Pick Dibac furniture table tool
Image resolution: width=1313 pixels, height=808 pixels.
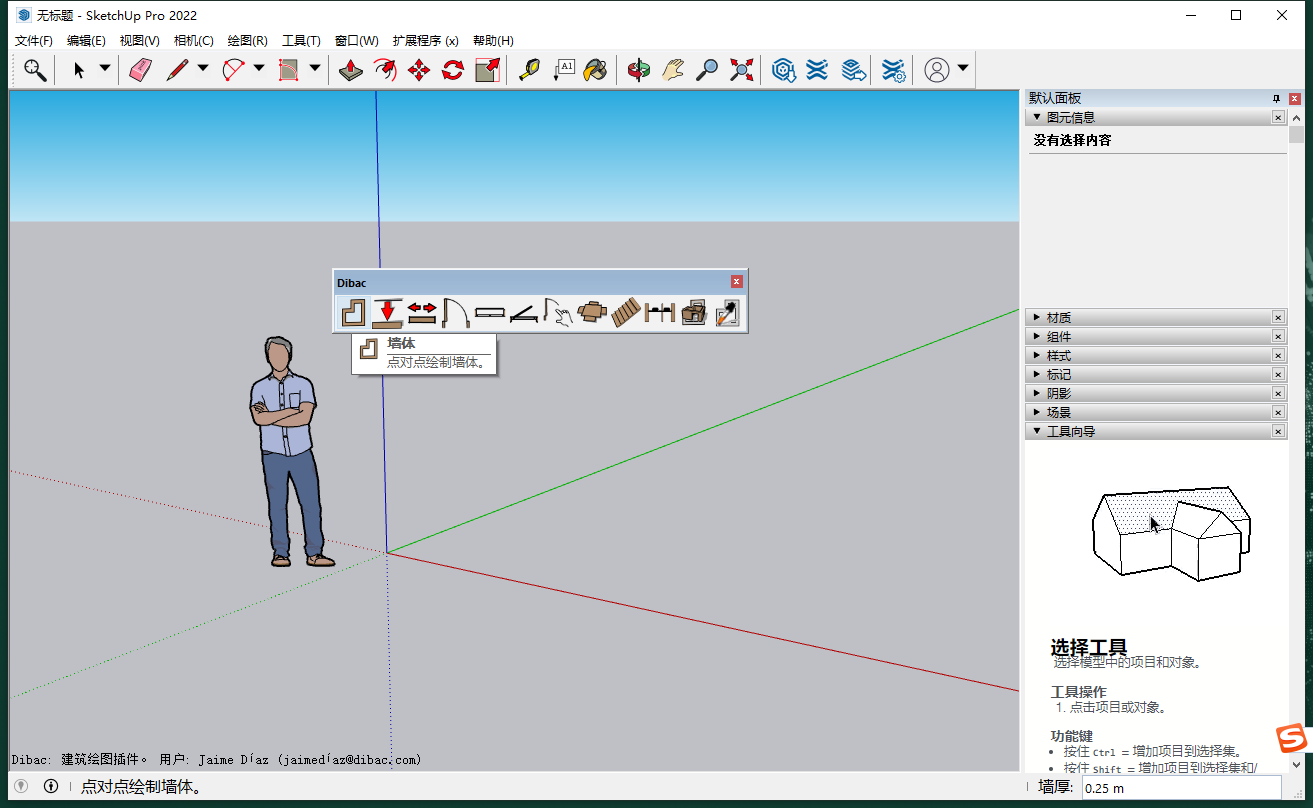(x=592, y=313)
